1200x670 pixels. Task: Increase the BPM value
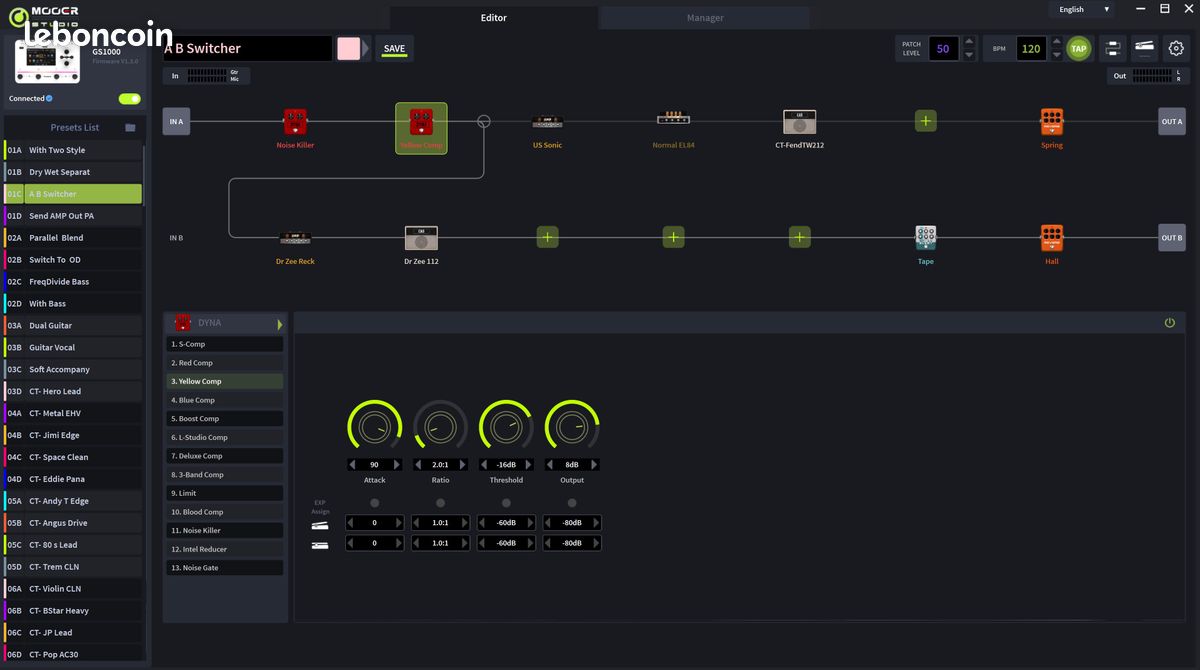coord(1055,42)
